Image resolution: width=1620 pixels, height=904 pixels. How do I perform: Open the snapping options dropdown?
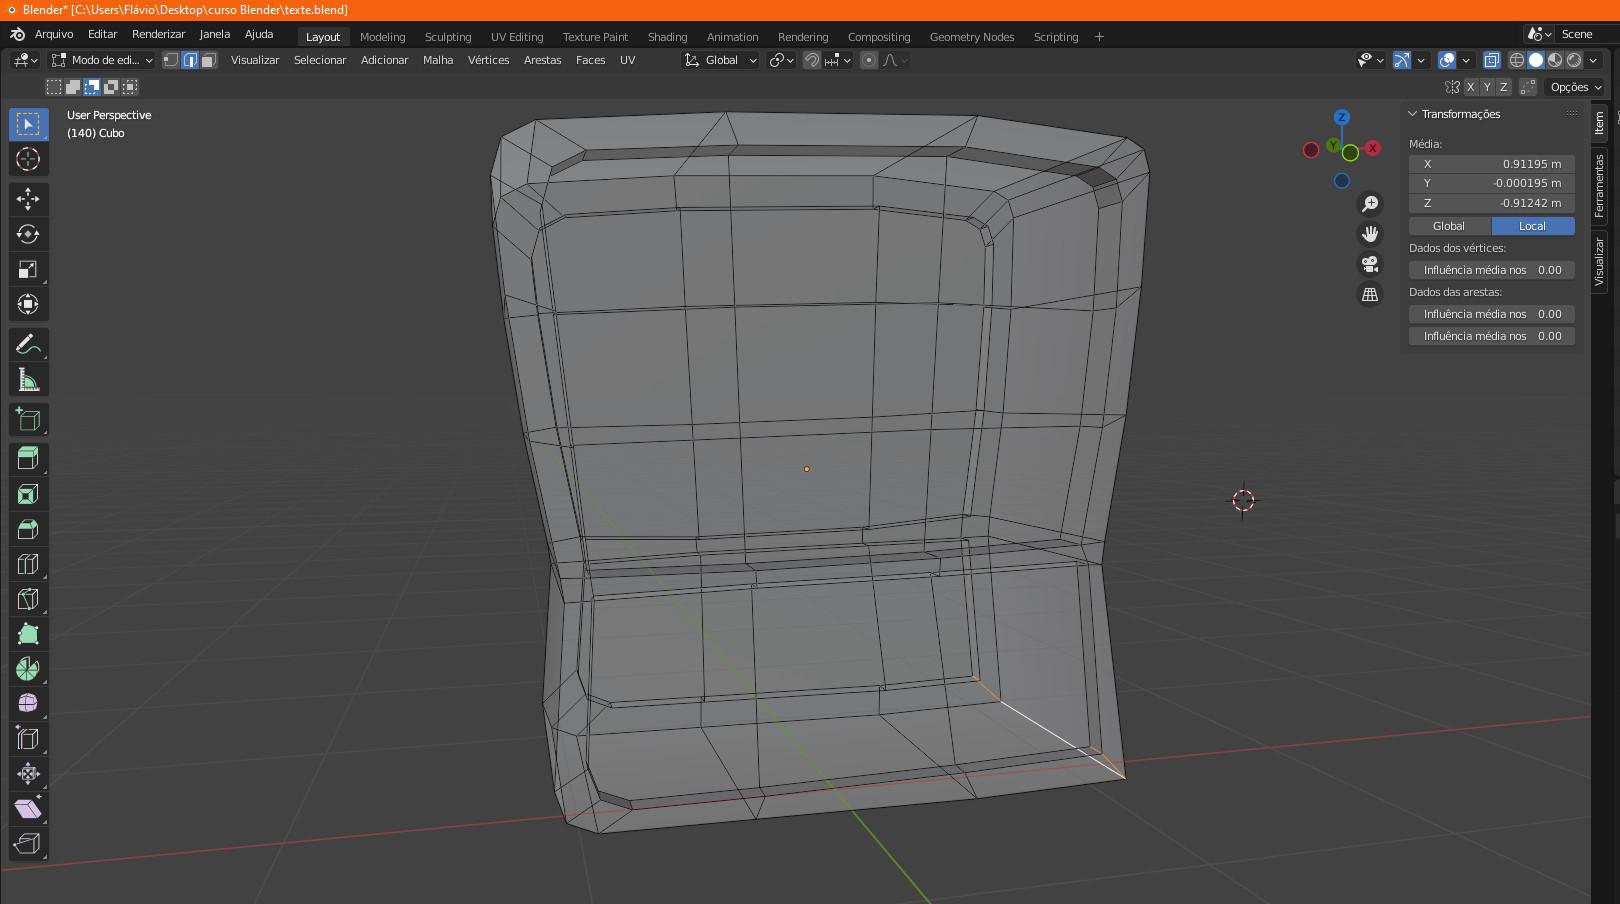pyautogui.click(x=837, y=60)
